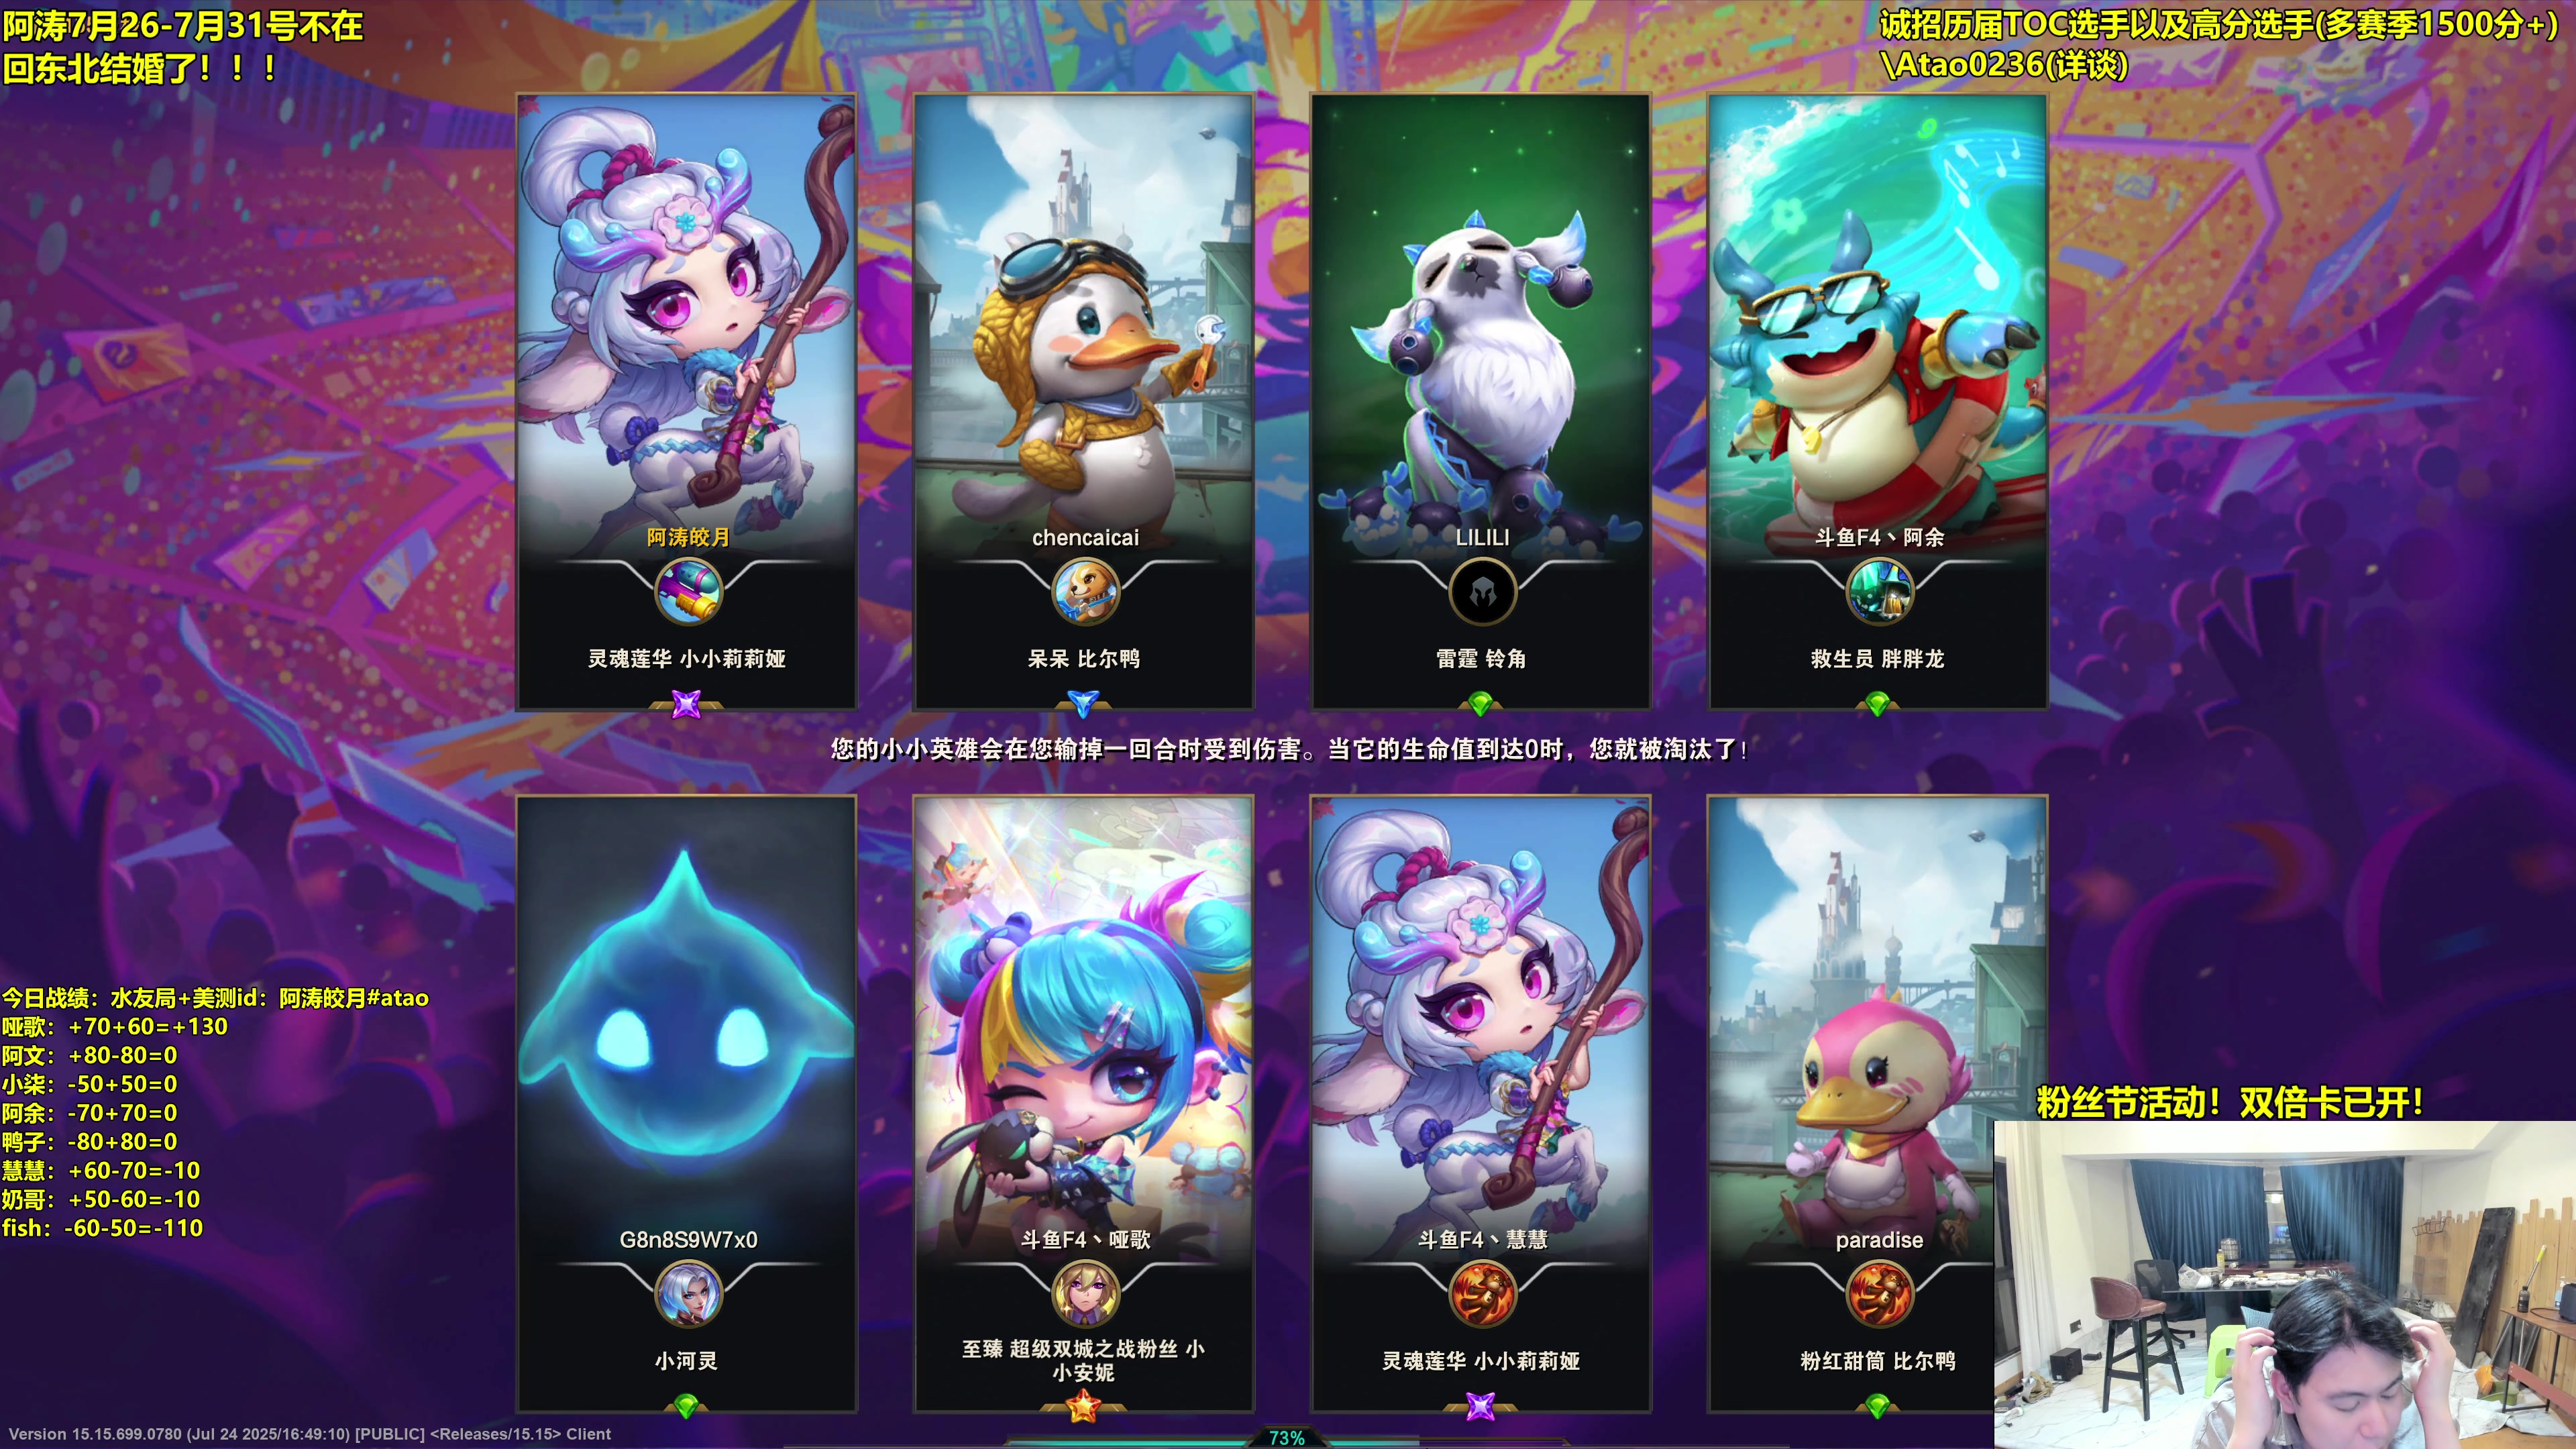Click 斗鱼F4、哑歌's blonde summoner icon
This screenshot has height=1449, width=2576.
pyautogui.click(x=1085, y=1294)
